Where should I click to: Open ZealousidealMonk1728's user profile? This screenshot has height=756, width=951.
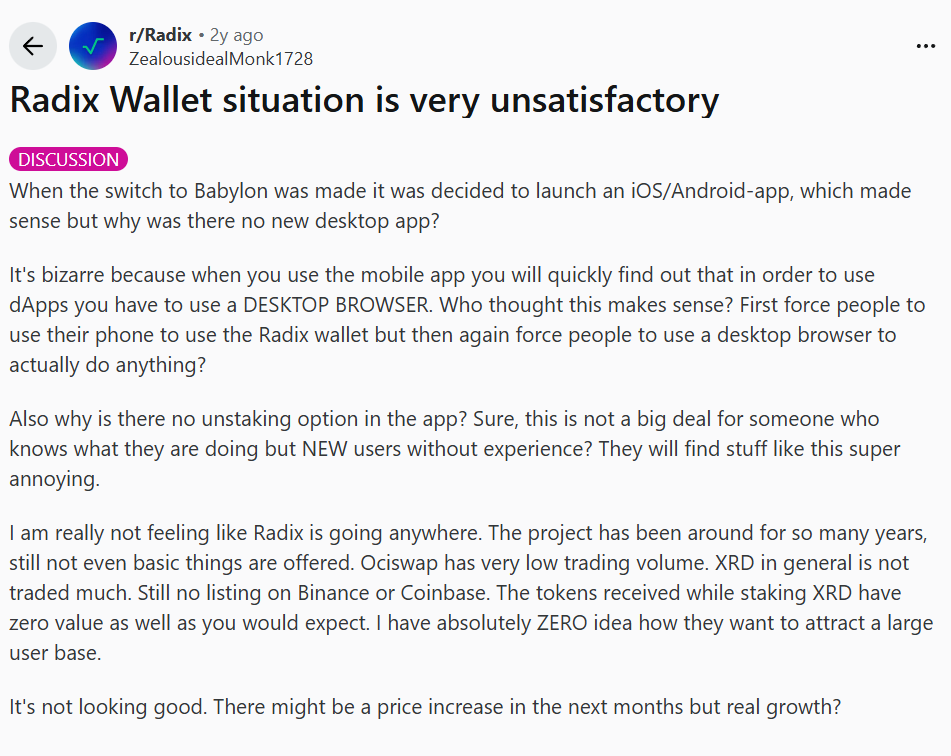[x=220, y=59]
